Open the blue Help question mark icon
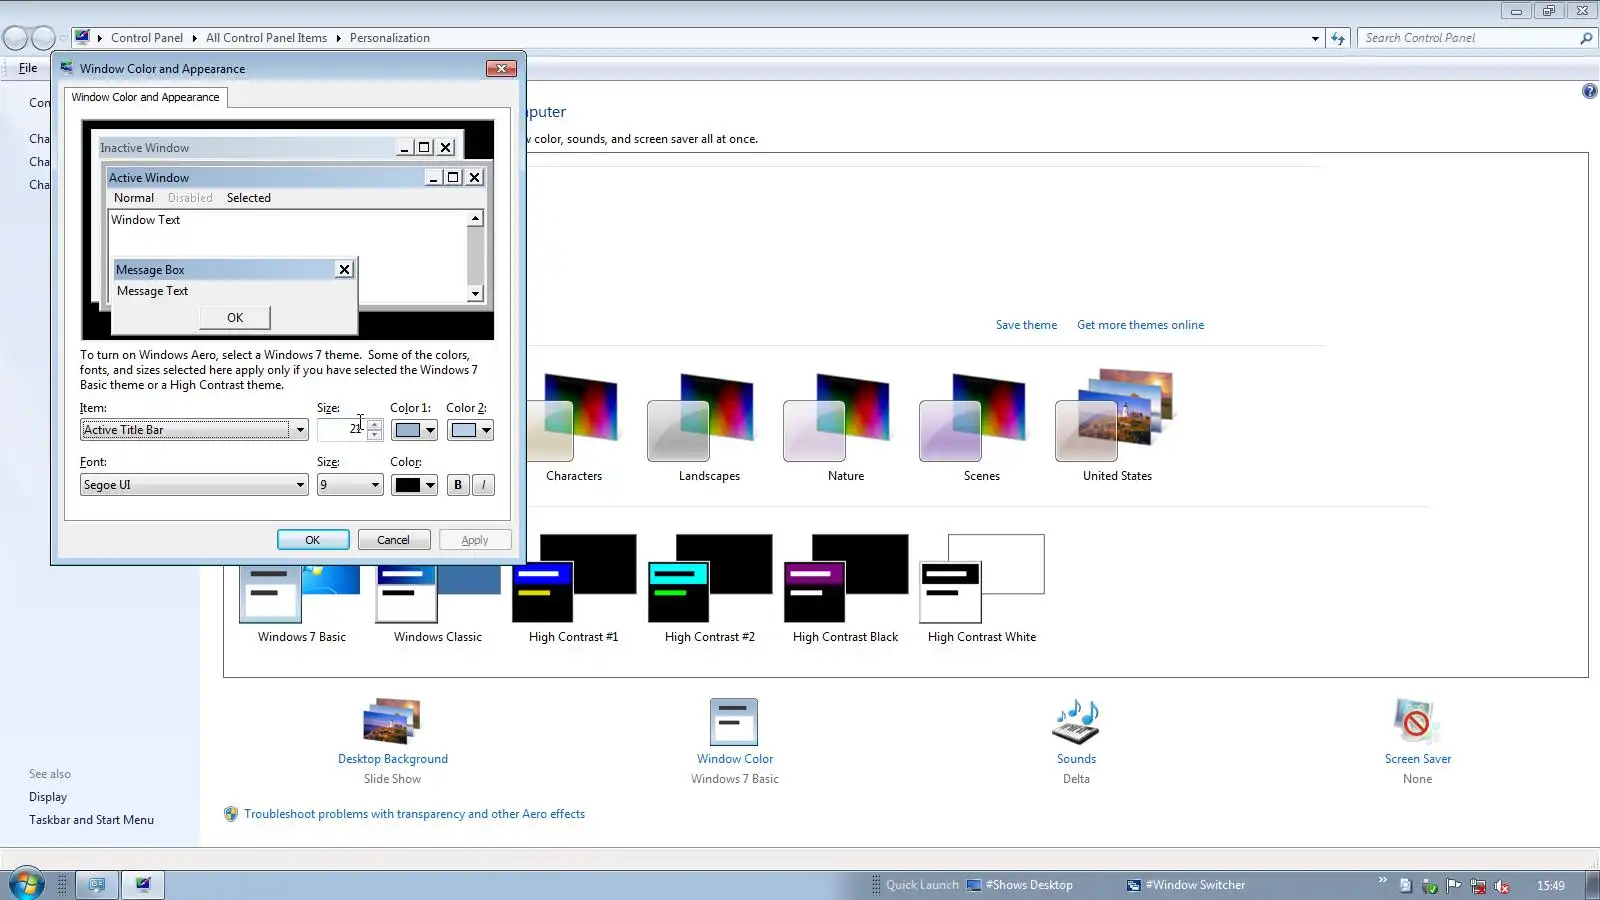This screenshot has height=900, width=1600. click(x=1589, y=91)
